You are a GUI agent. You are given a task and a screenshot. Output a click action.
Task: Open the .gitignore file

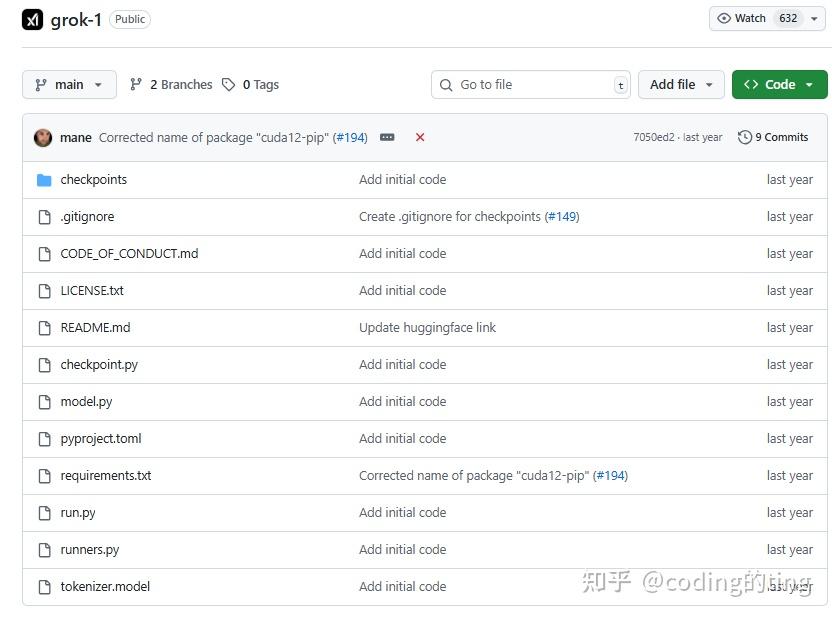tap(87, 217)
